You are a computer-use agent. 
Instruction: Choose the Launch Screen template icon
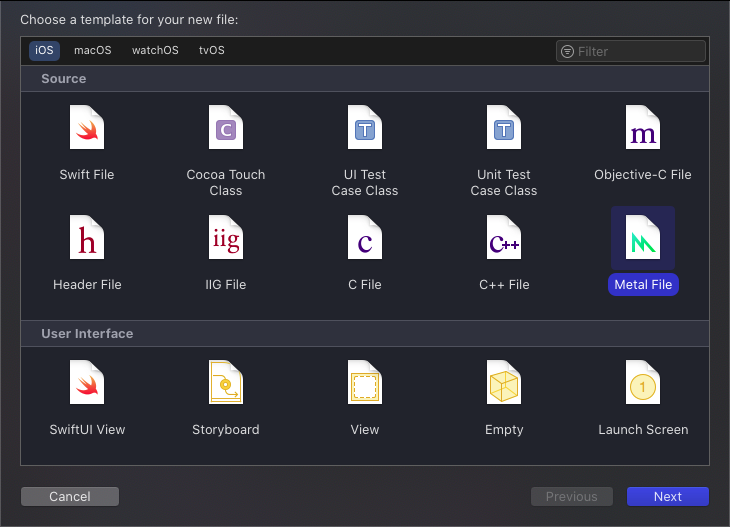tap(642, 382)
